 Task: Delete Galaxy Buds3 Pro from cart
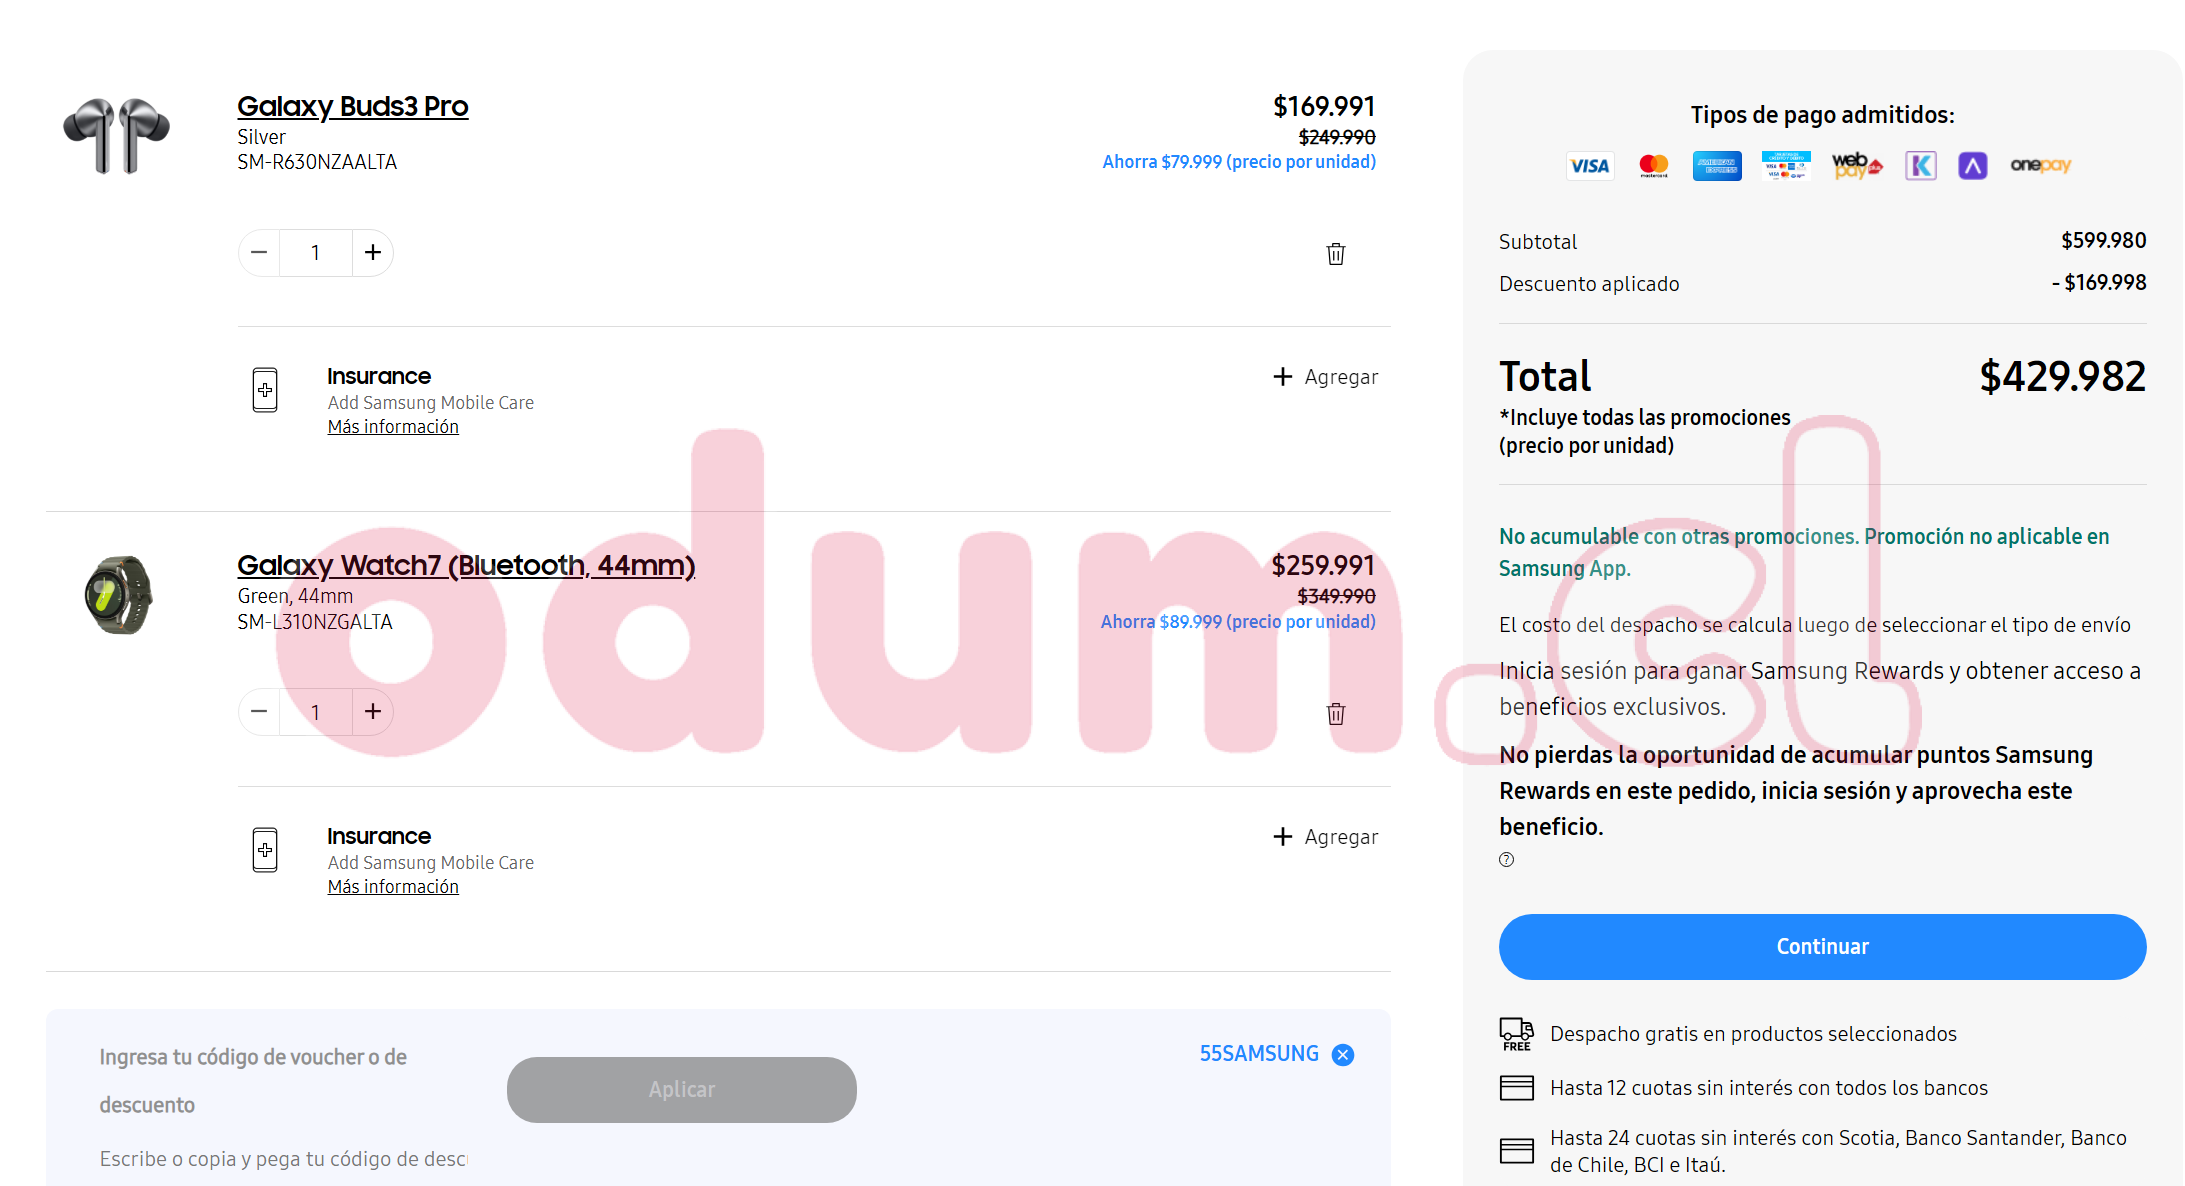[x=1335, y=254]
